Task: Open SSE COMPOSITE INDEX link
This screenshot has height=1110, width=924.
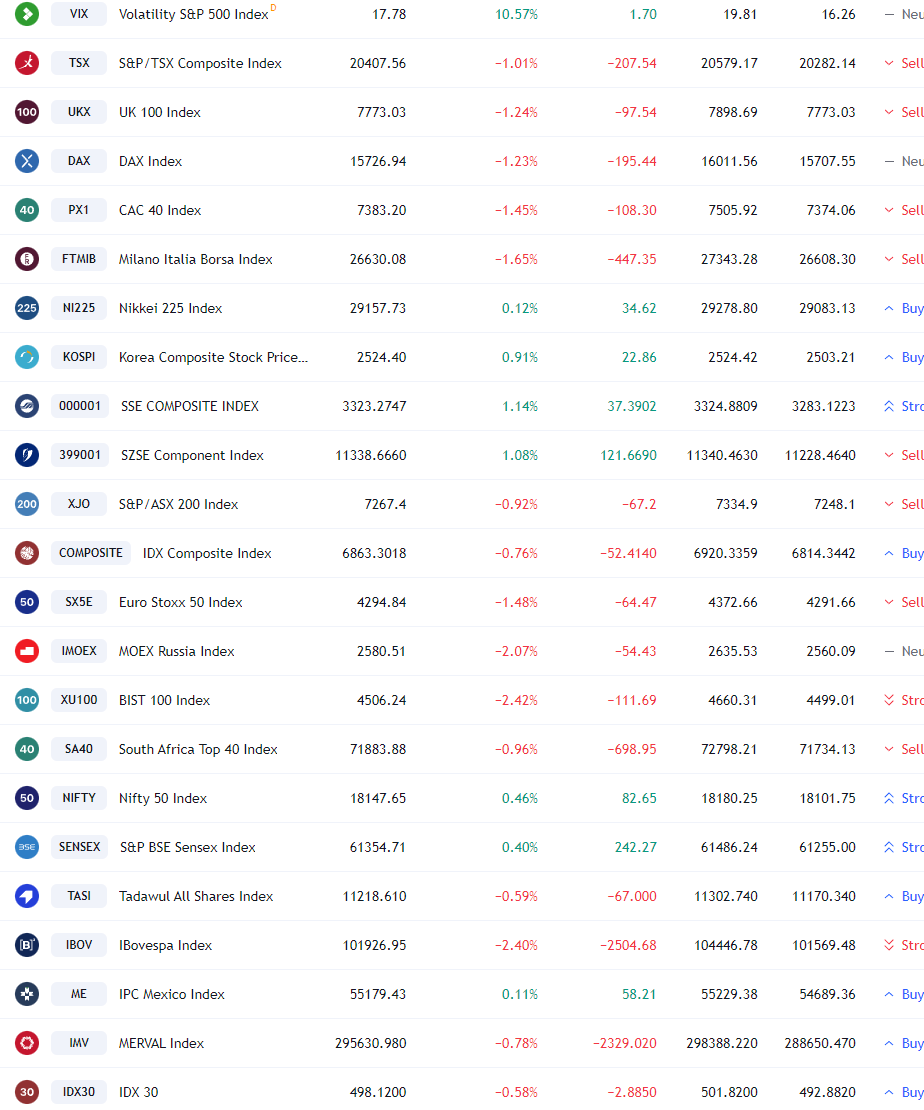Action: tap(190, 406)
